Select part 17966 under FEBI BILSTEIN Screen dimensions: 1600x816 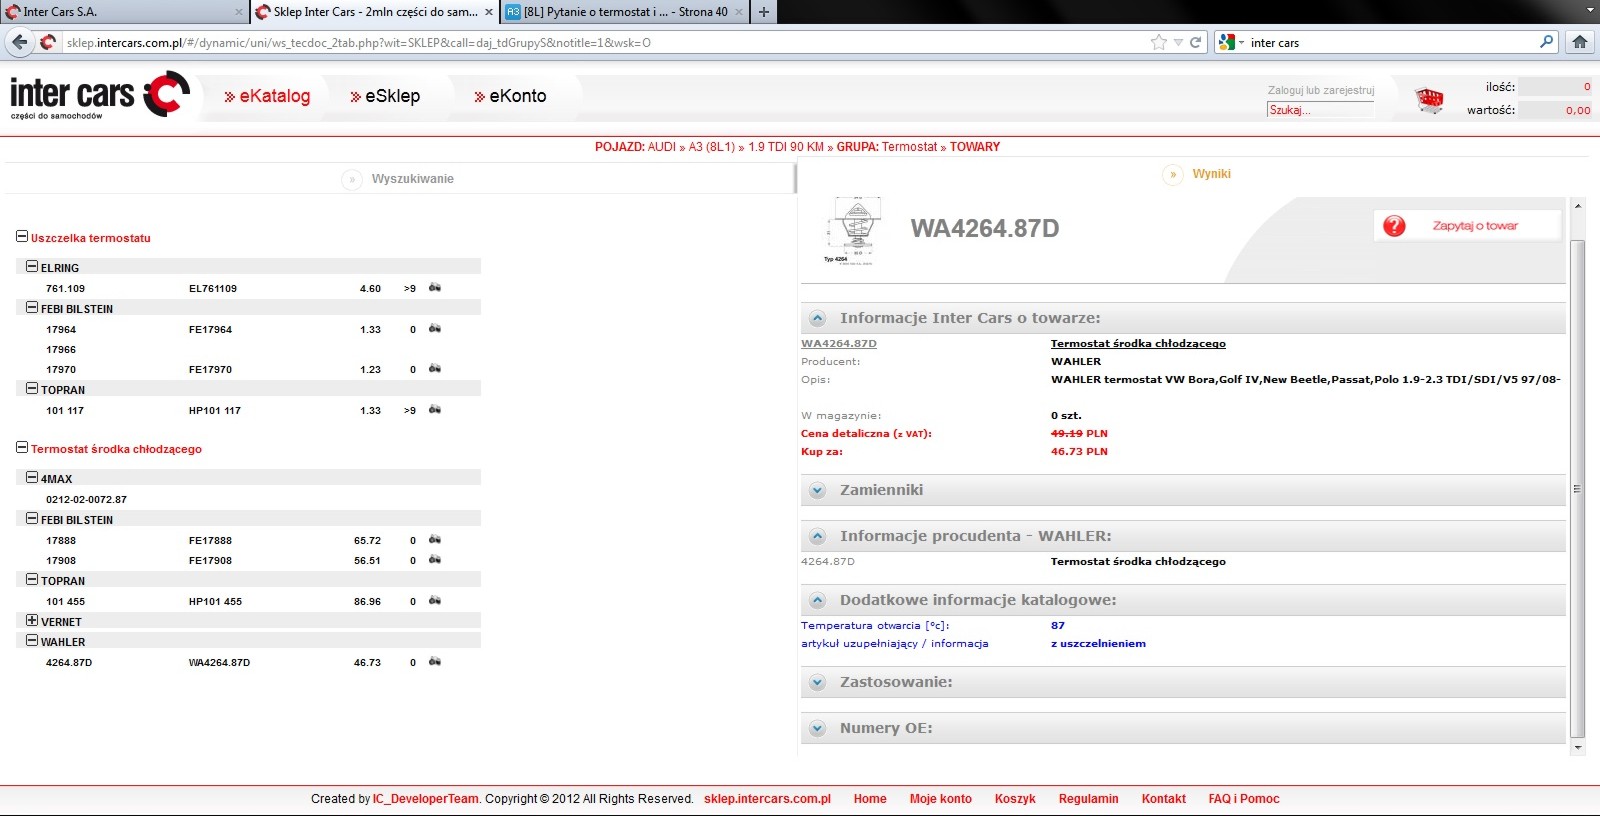[x=61, y=349]
